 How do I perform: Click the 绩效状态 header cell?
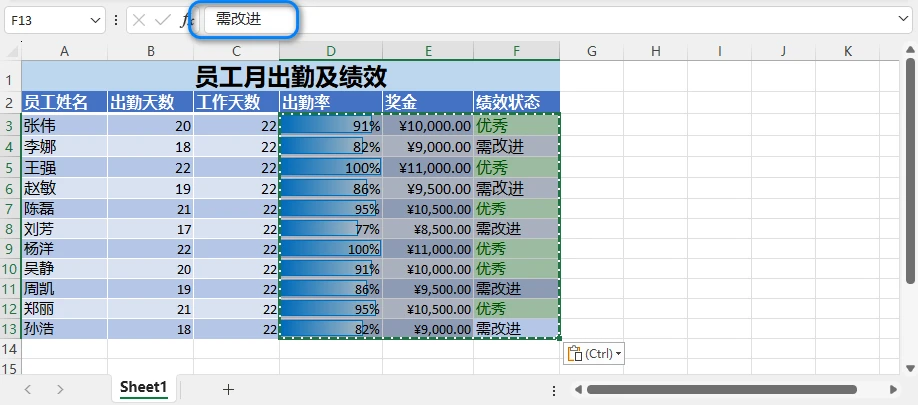(x=516, y=102)
